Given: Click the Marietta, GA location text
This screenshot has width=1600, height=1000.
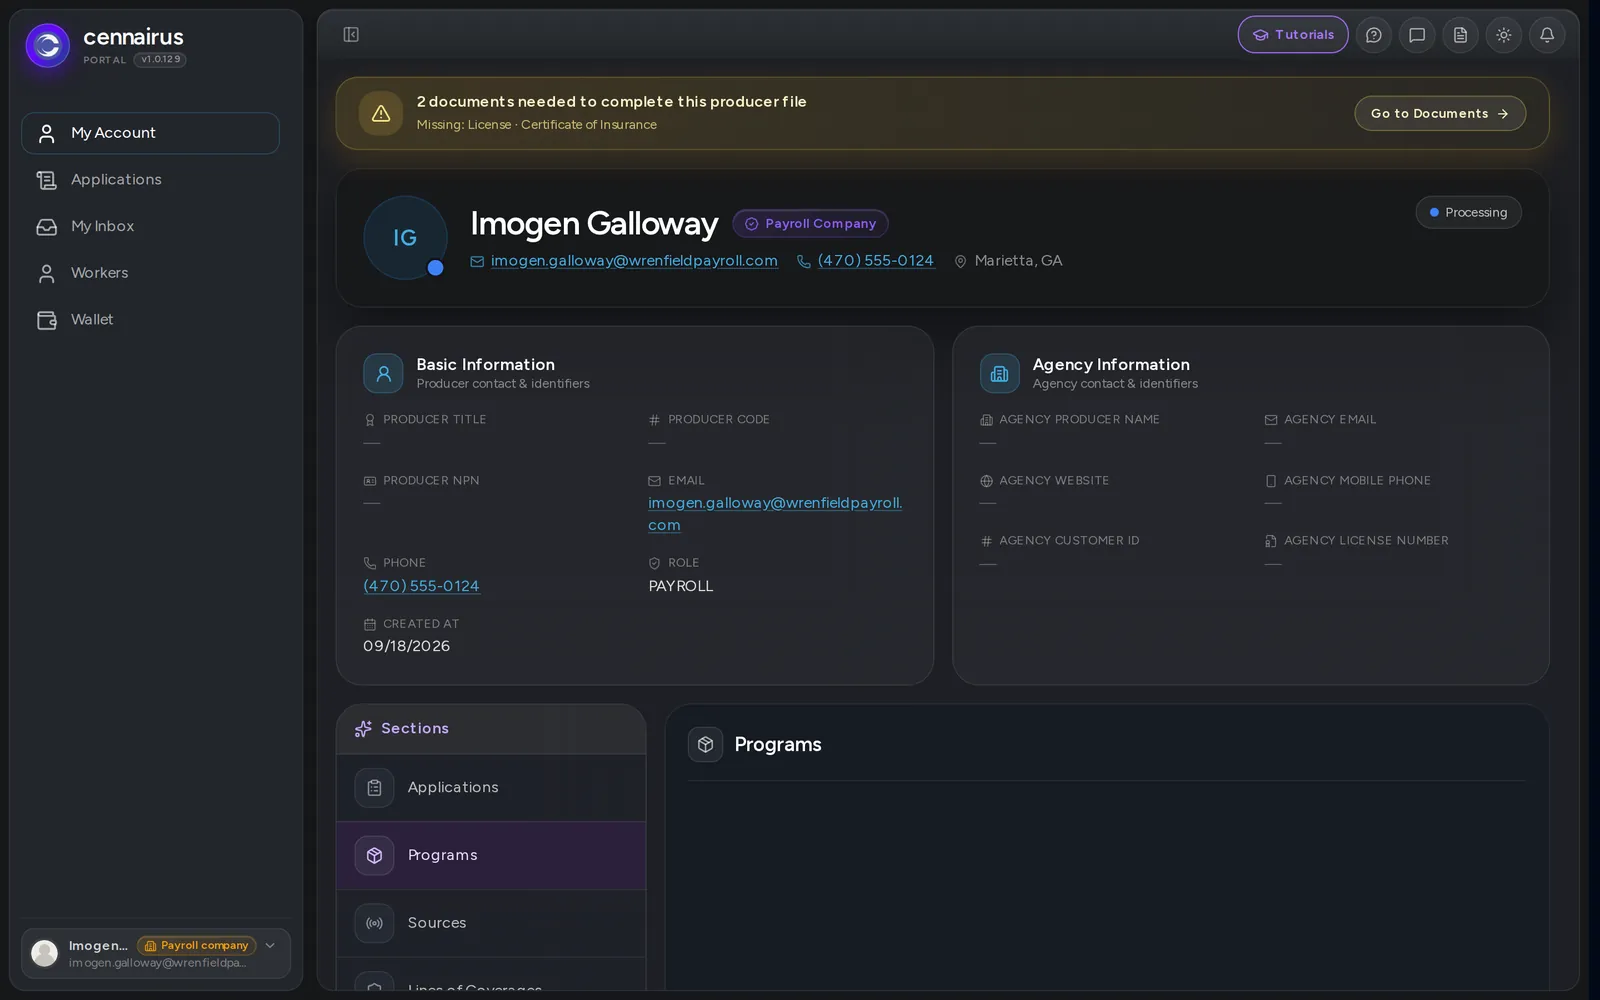Looking at the screenshot, I should point(1018,261).
